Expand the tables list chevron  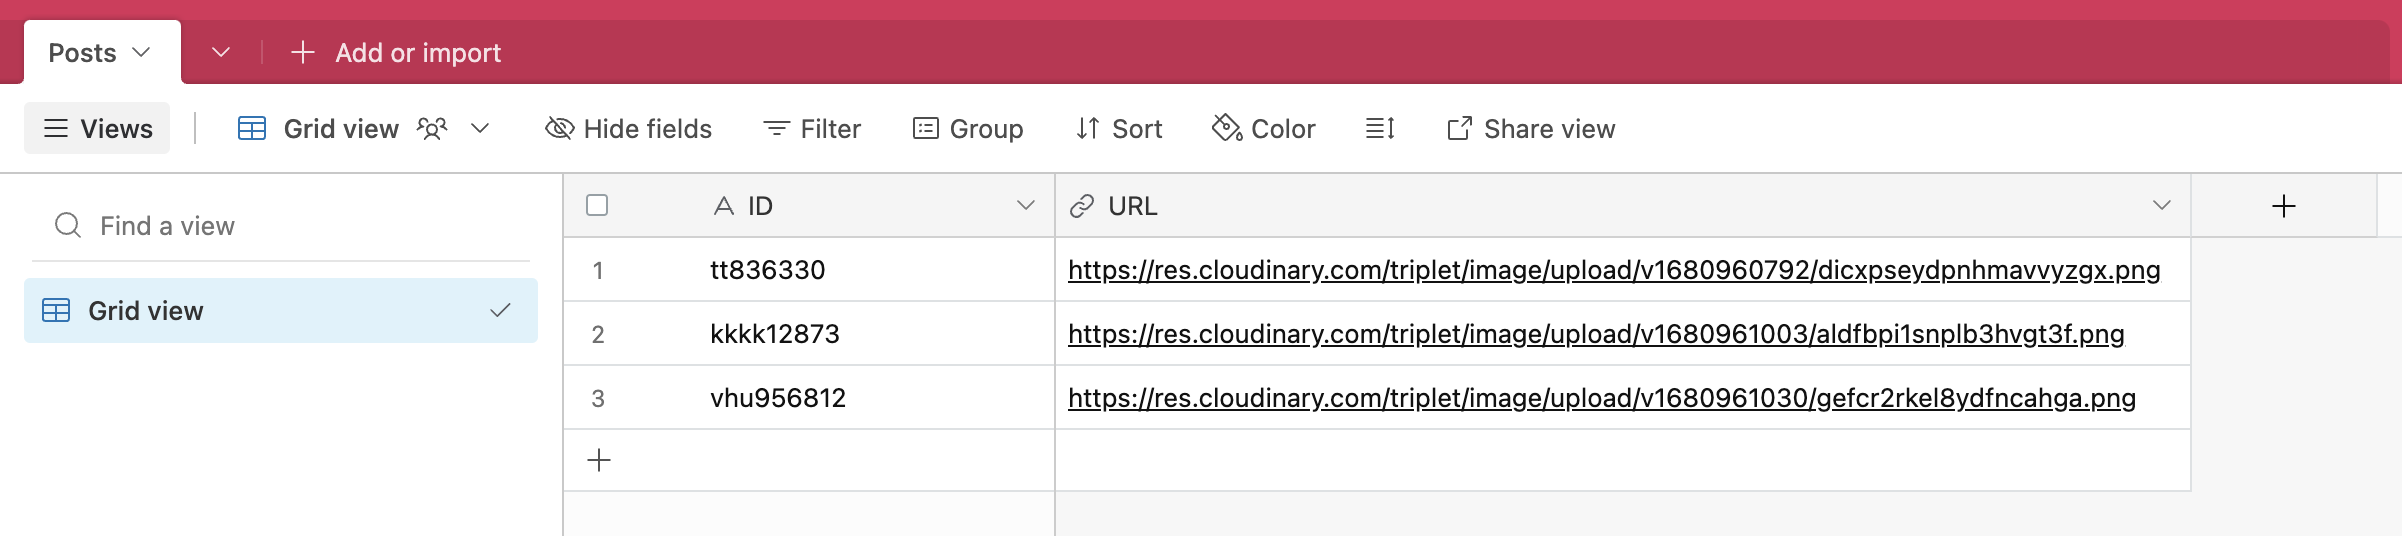pyautogui.click(x=221, y=52)
